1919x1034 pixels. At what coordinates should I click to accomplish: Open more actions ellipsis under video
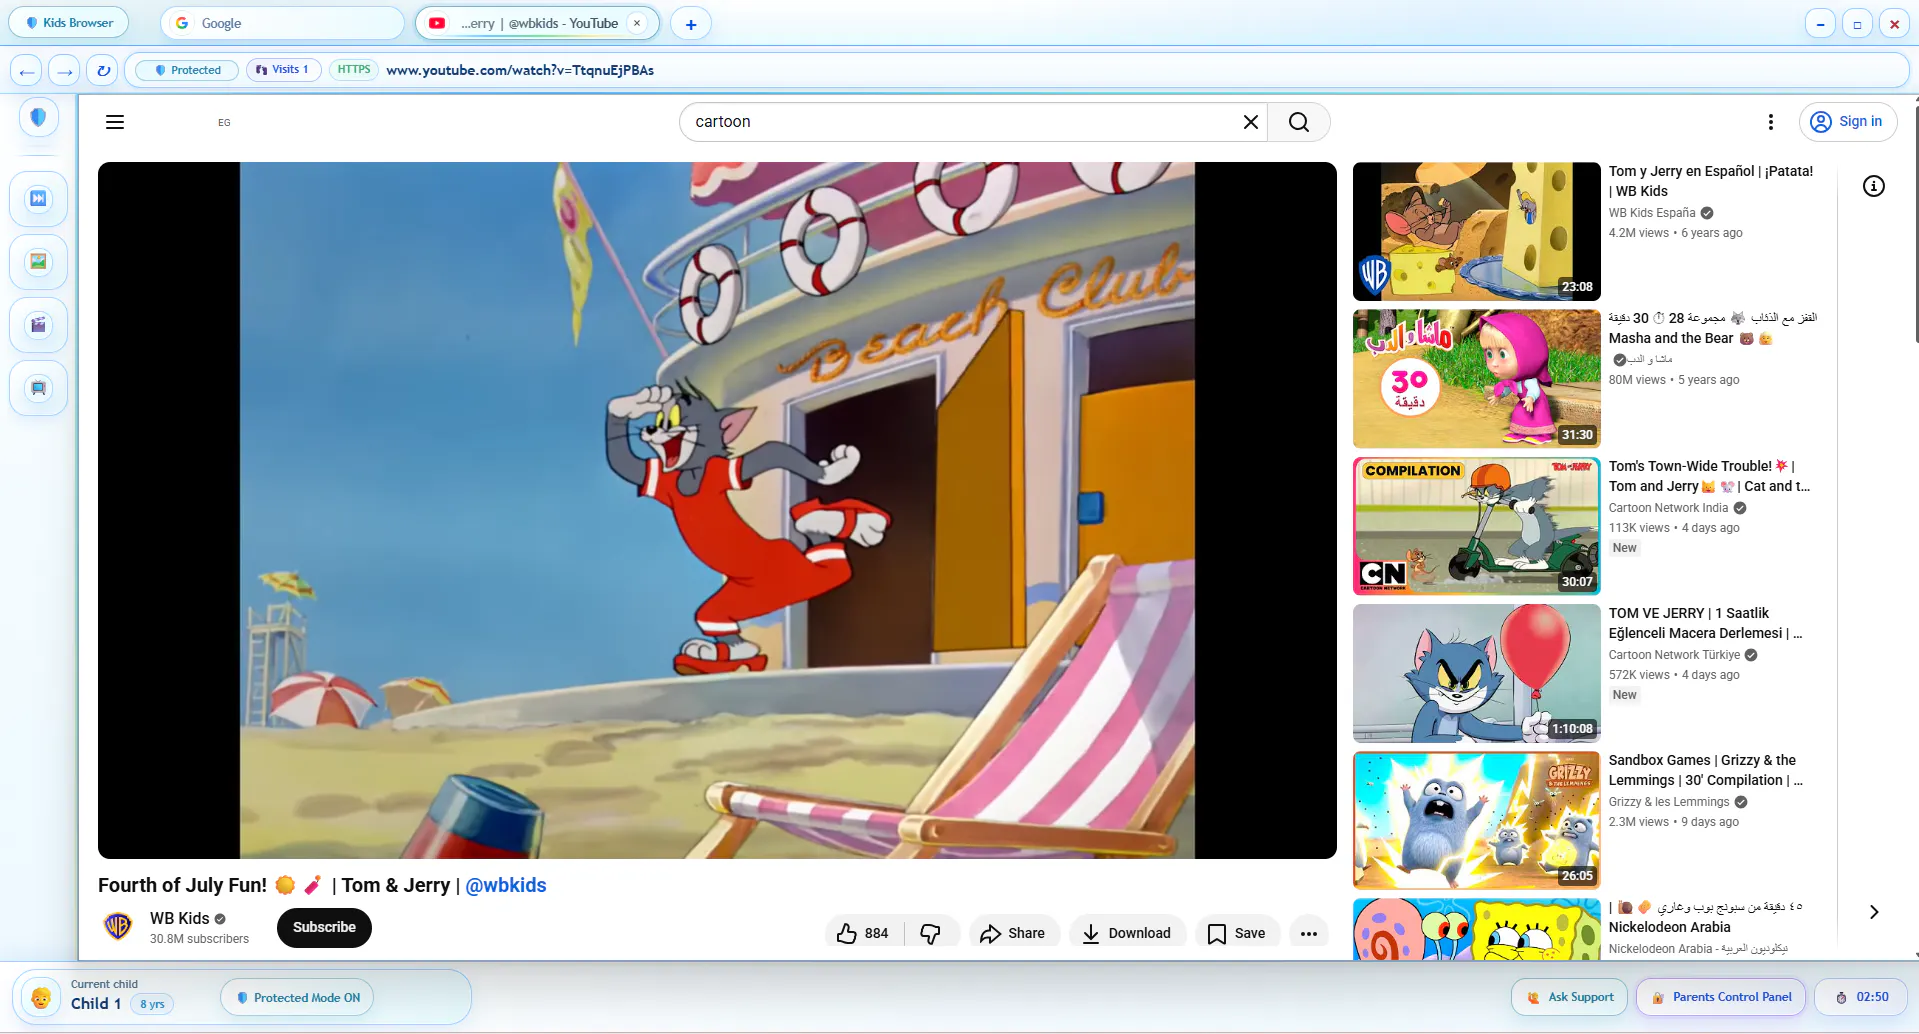1309,933
